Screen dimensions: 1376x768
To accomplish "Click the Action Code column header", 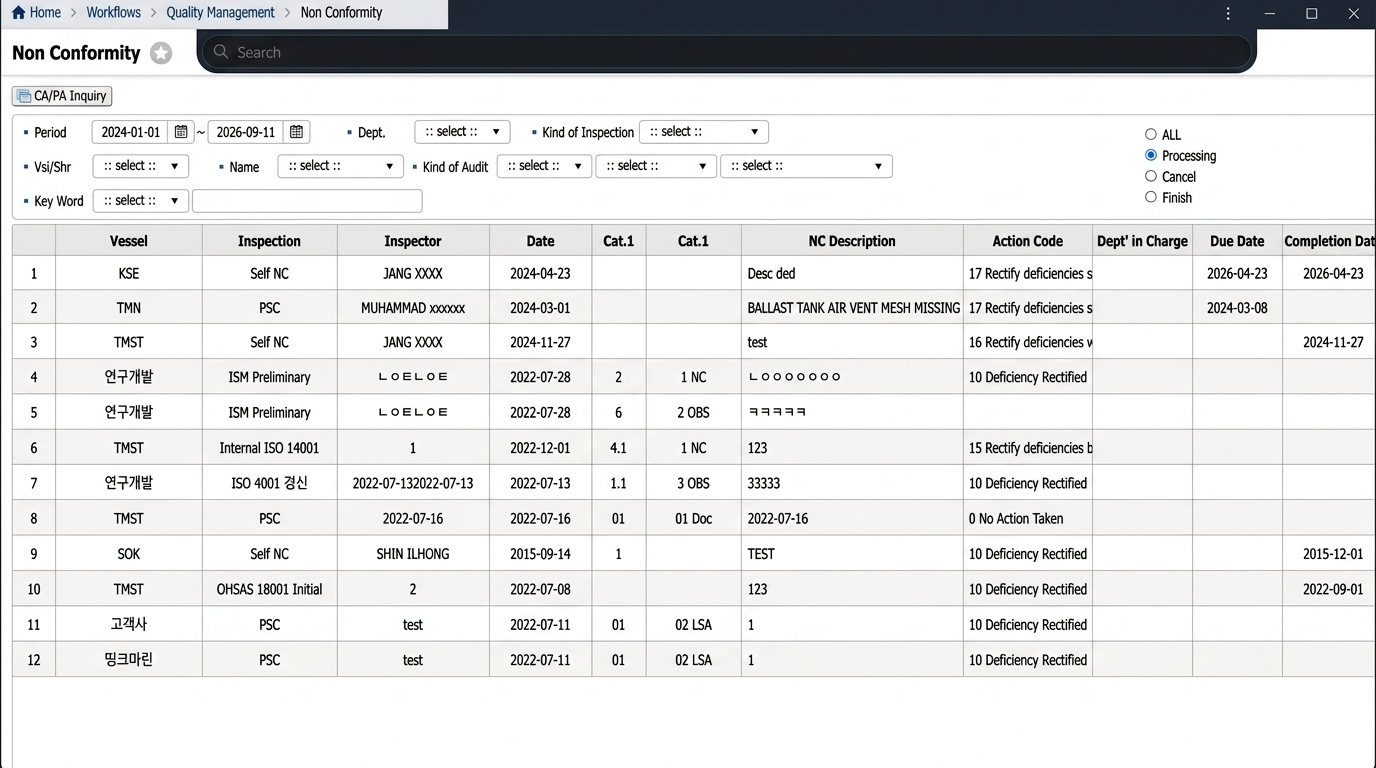I will (1028, 241).
